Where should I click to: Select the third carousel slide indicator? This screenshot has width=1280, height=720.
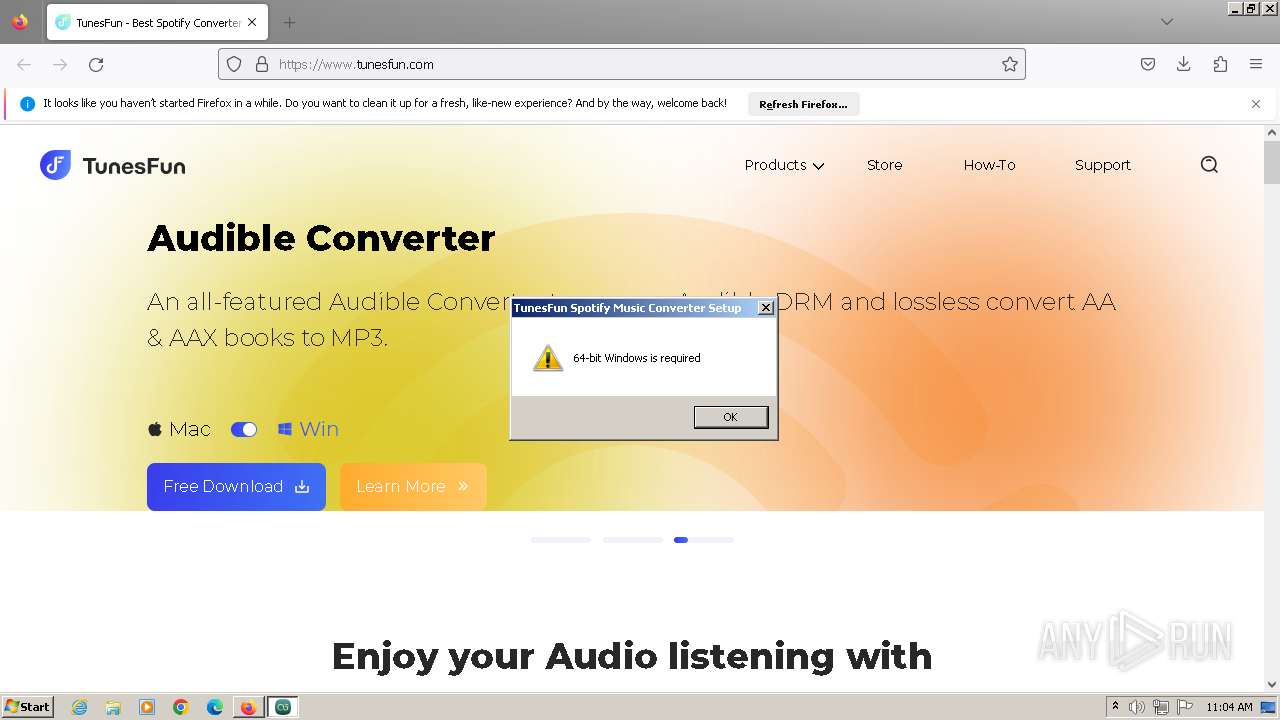[x=704, y=540]
